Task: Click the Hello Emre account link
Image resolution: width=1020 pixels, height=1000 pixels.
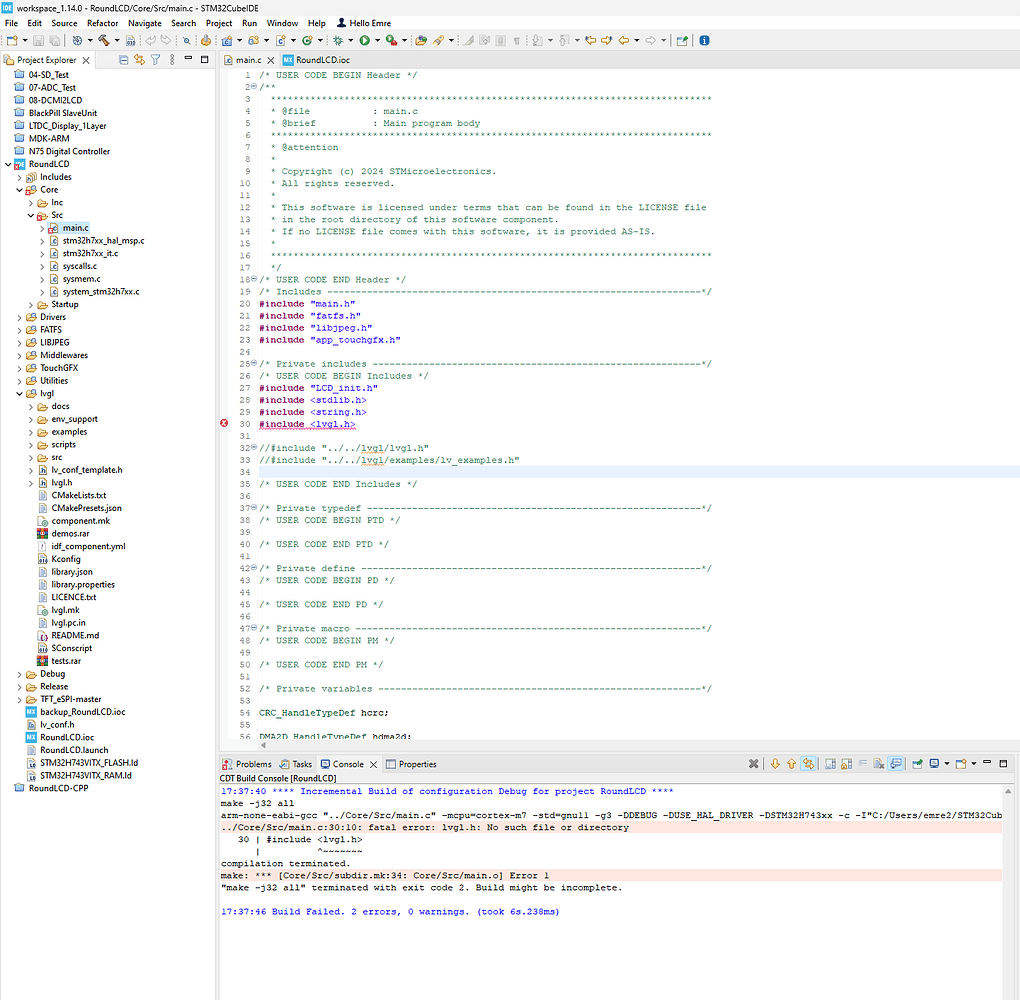Action: (x=364, y=23)
